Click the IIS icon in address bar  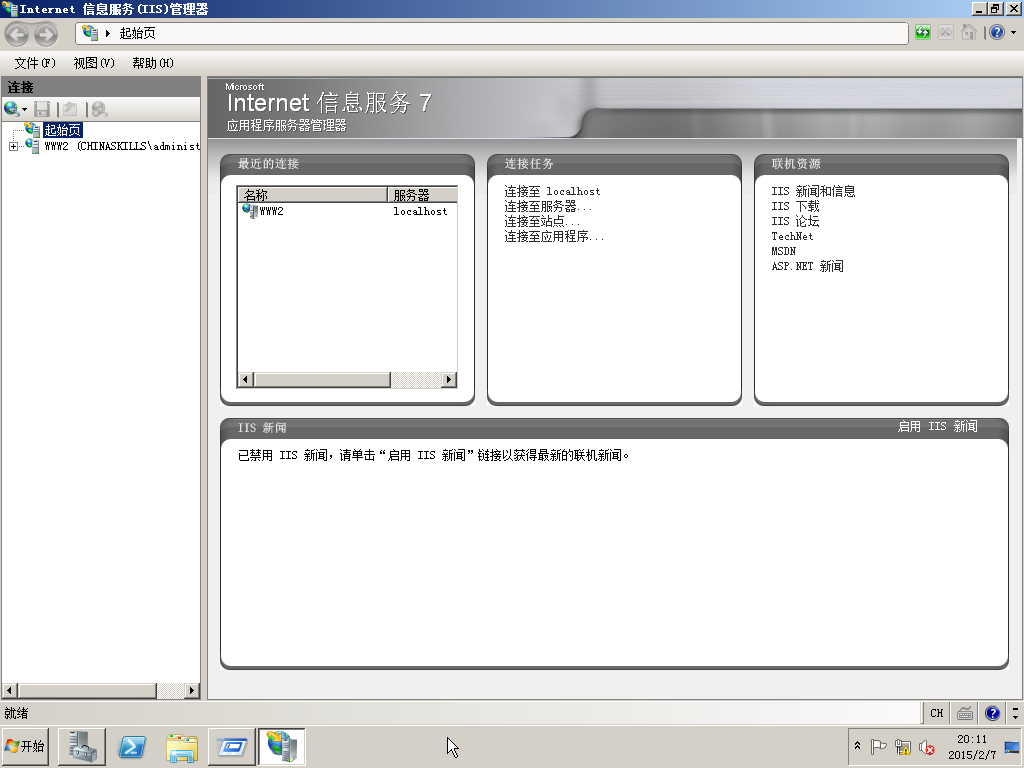(x=90, y=33)
